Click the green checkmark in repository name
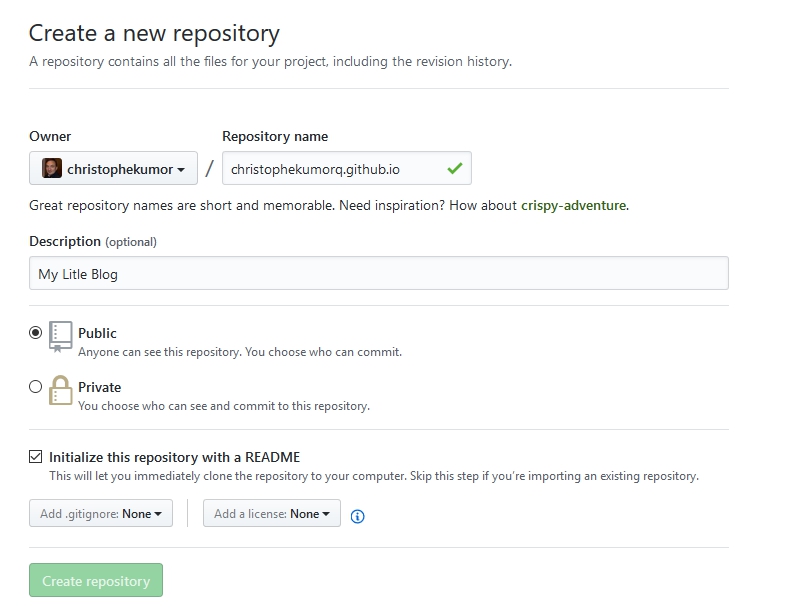Screen dimensions: 789x613 [x=454, y=168]
